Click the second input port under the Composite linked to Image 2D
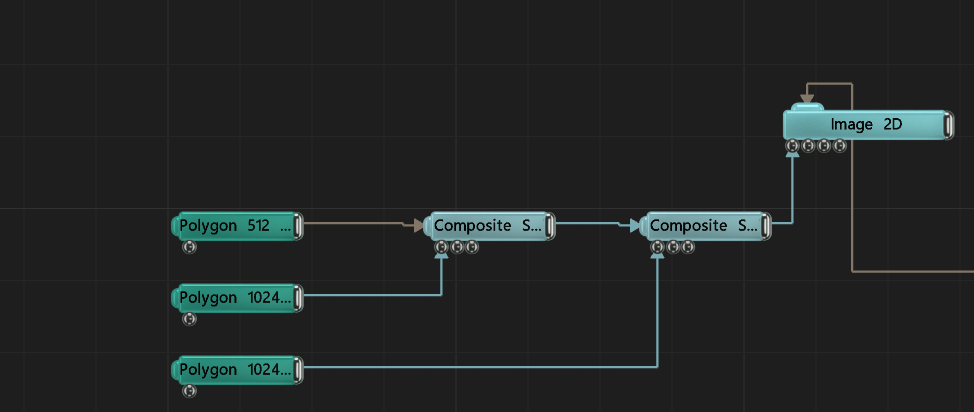974x412 pixels. pyautogui.click(x=673, y=247)
